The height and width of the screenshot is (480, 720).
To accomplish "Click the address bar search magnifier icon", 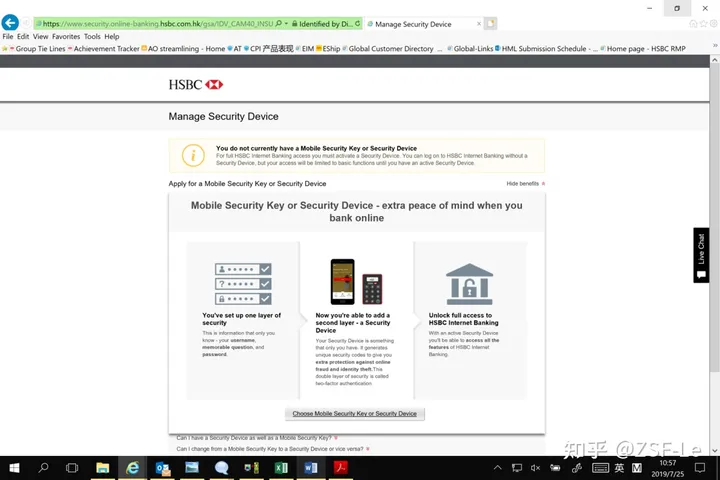I will click(x=279, y=23).
